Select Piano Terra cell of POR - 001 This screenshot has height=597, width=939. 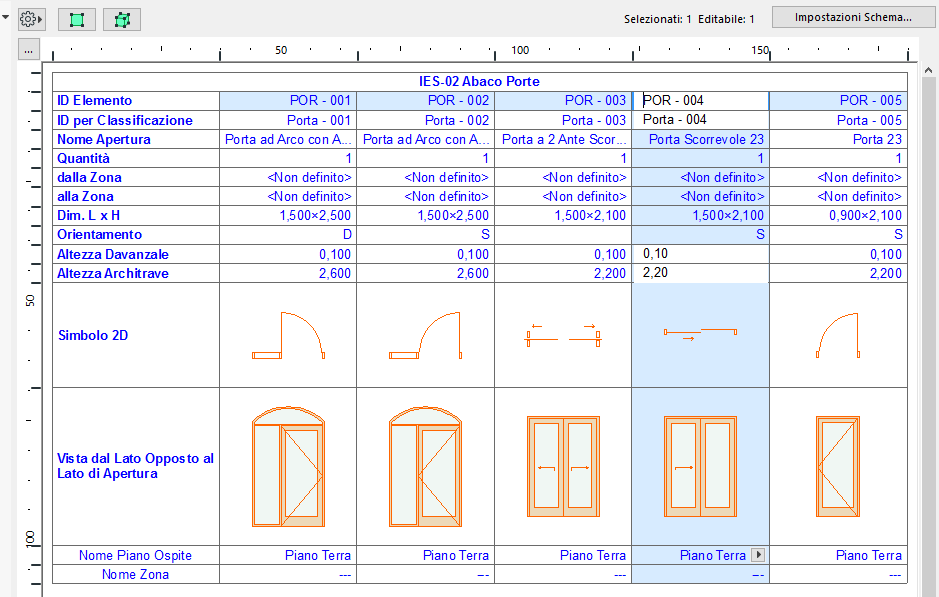click(x=288, y=555)
